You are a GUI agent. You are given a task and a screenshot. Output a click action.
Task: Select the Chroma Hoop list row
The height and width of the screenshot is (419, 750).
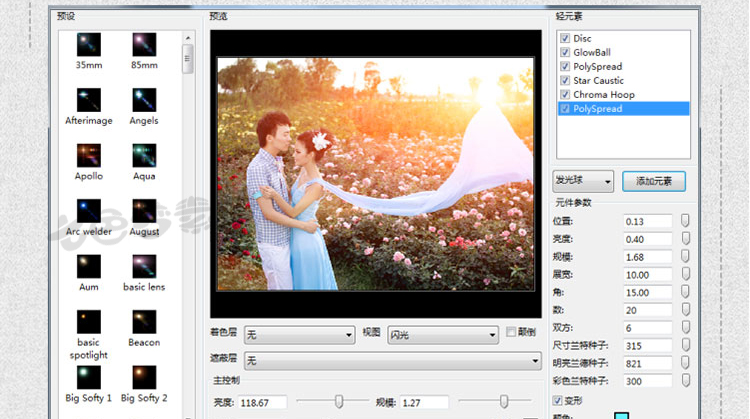623,94
